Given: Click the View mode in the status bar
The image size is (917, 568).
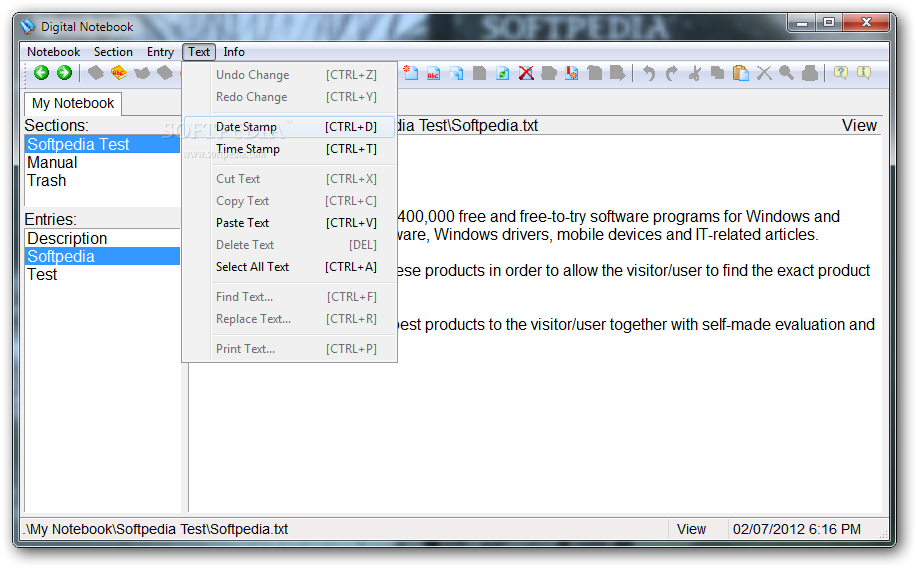Looking at the screenshot, I should 692,529.
